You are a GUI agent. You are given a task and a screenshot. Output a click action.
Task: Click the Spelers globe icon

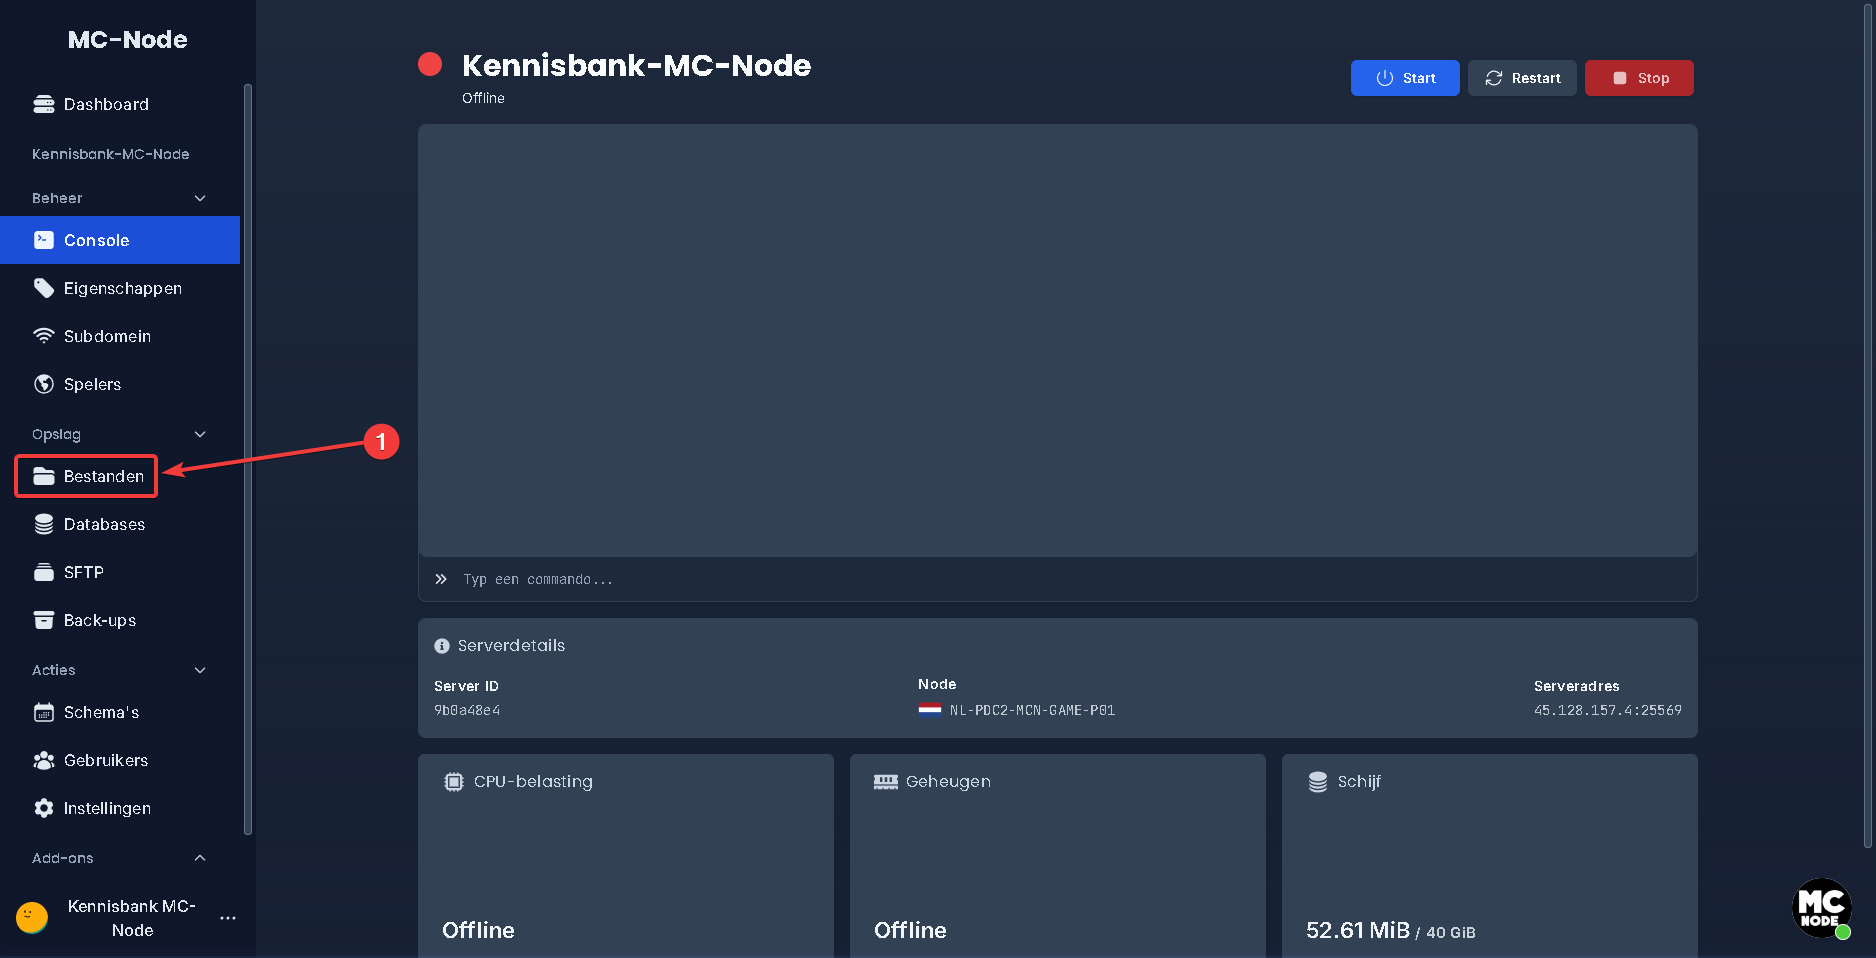pos(44,384)
